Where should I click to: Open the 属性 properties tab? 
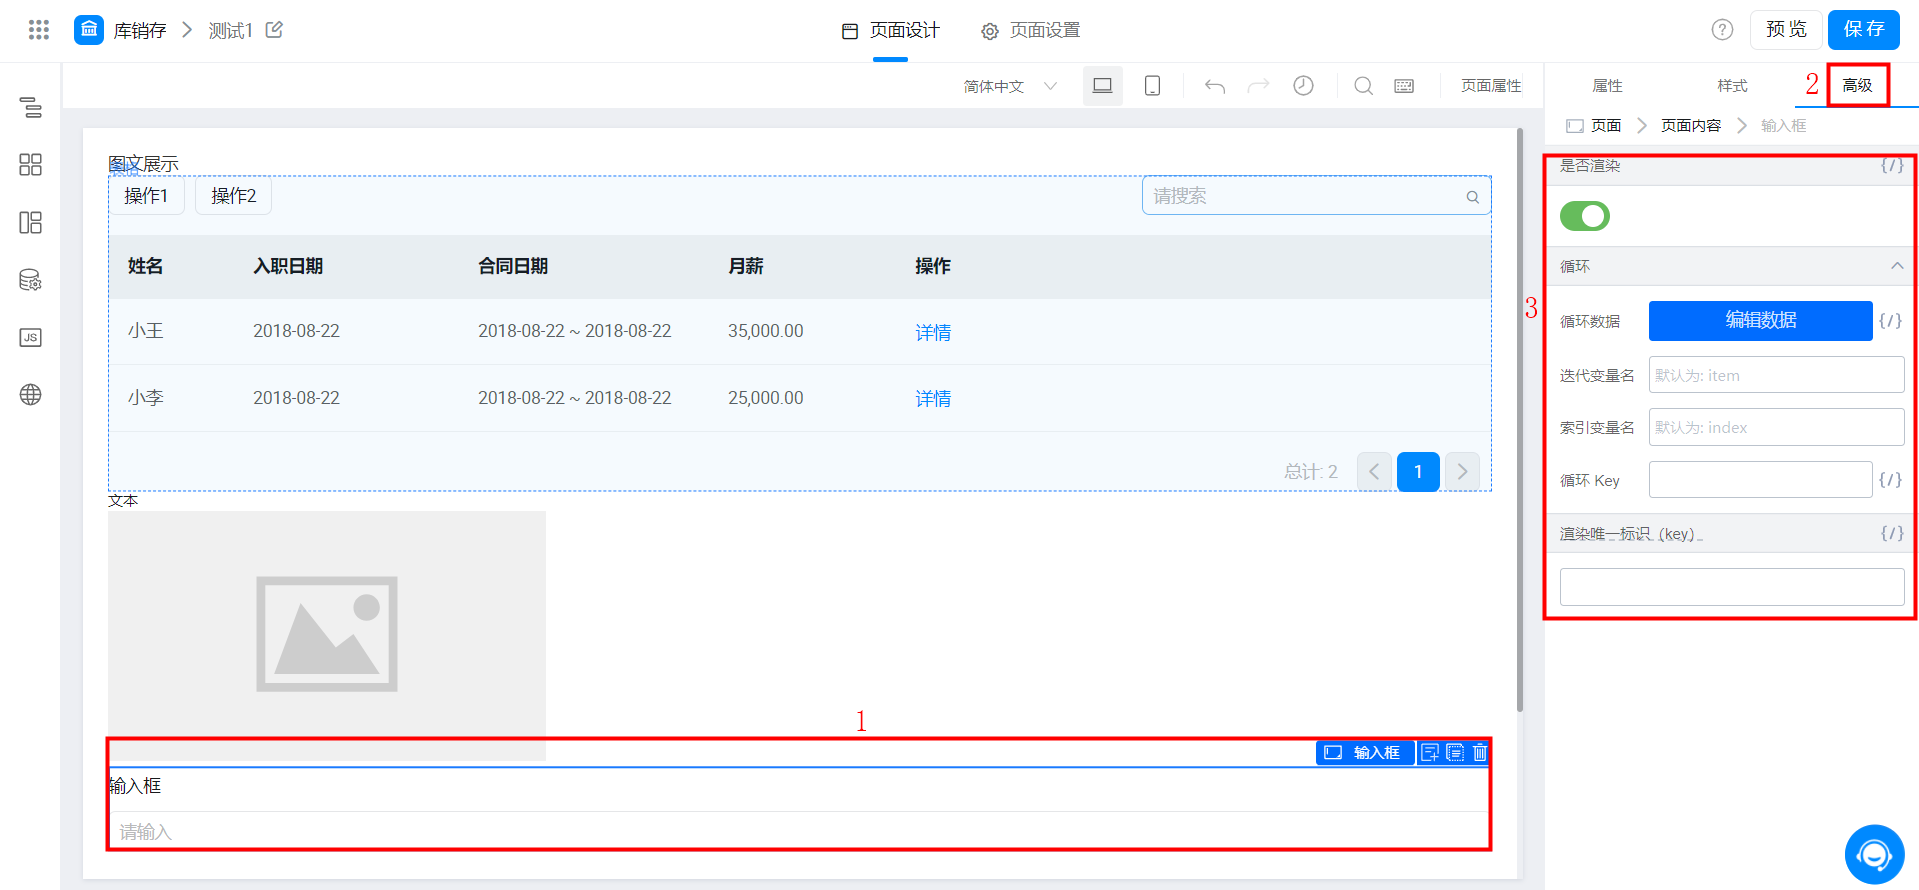(x=1607, y=86)
